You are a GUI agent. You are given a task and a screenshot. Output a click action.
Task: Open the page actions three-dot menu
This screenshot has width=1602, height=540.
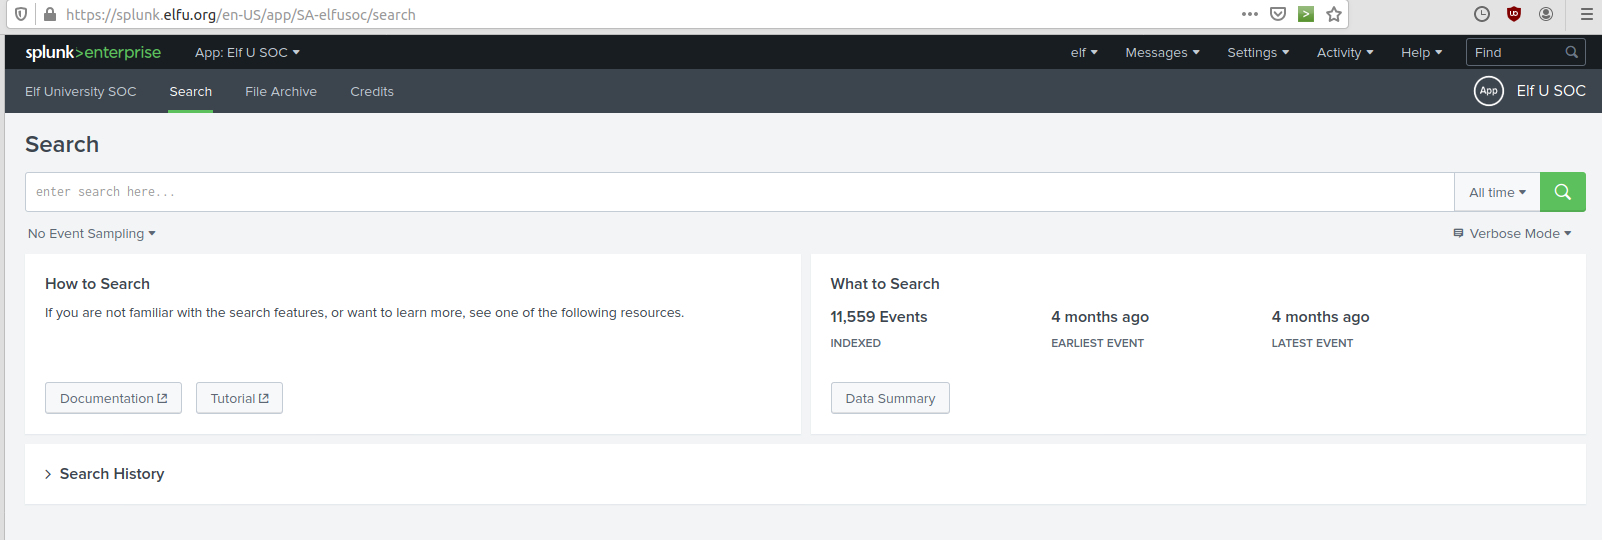[1249, 14]
